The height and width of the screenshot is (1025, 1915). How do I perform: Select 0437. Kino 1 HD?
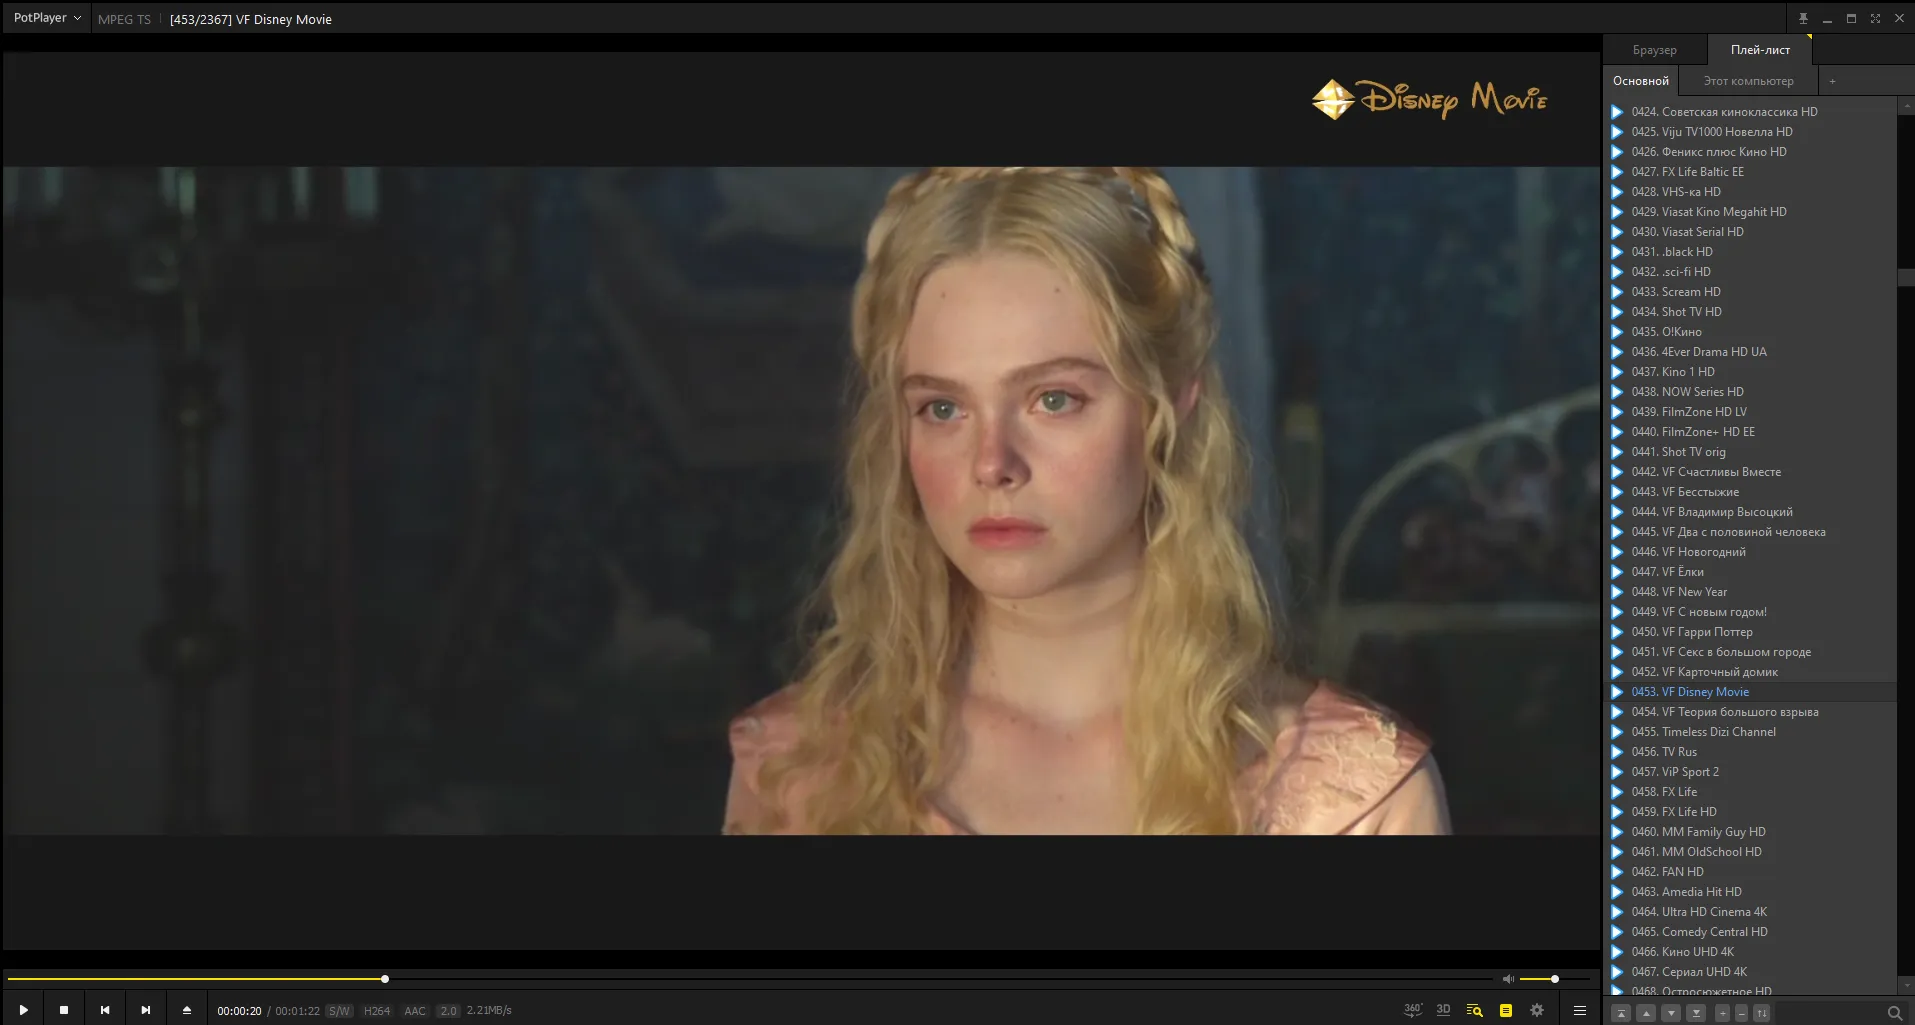coord(1751,372)
